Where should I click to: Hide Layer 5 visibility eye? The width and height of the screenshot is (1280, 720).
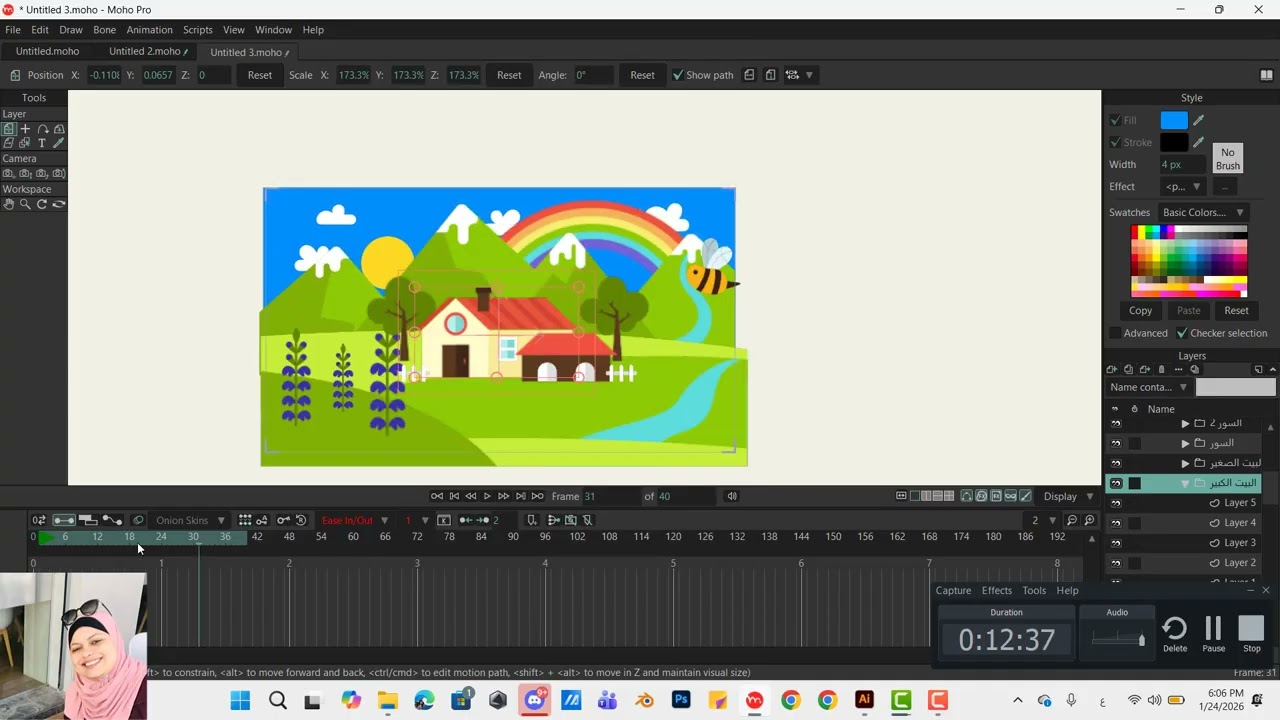point(1116,503)
